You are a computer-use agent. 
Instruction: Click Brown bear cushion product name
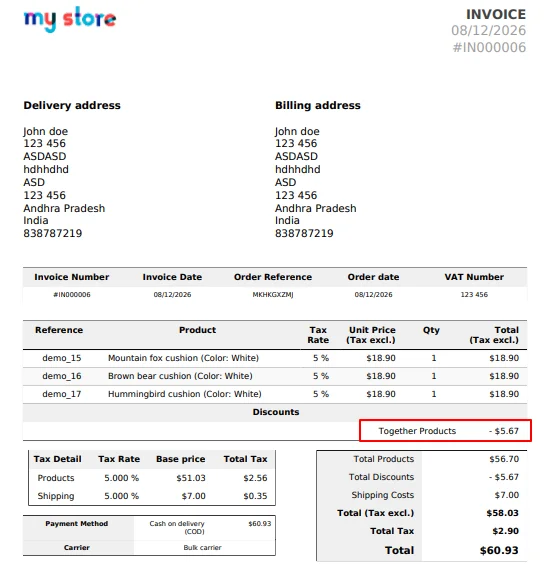pos(180,376)
